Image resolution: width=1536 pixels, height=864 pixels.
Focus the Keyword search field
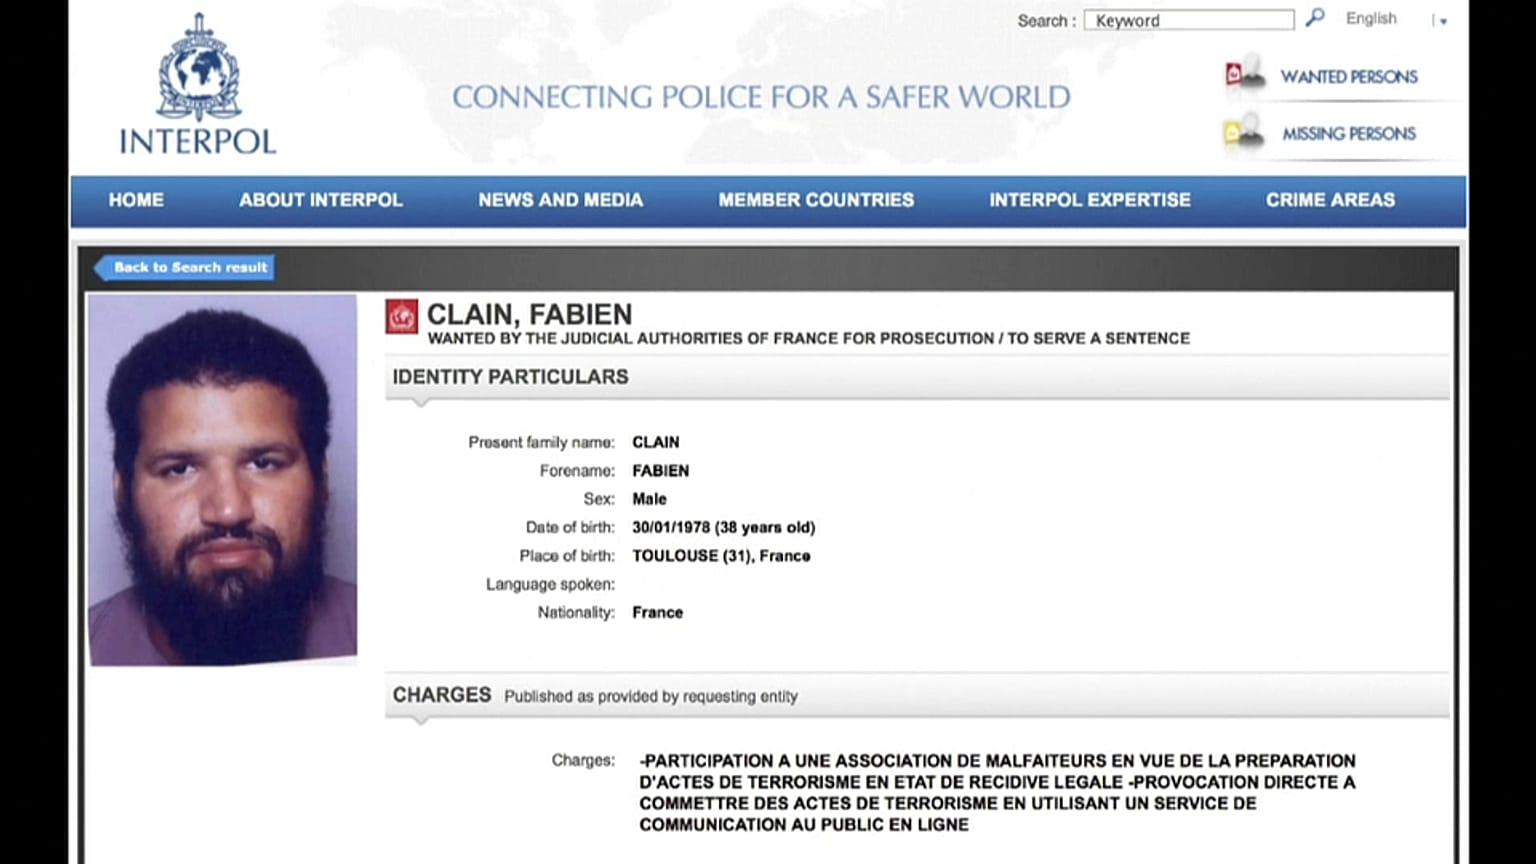1189,20
